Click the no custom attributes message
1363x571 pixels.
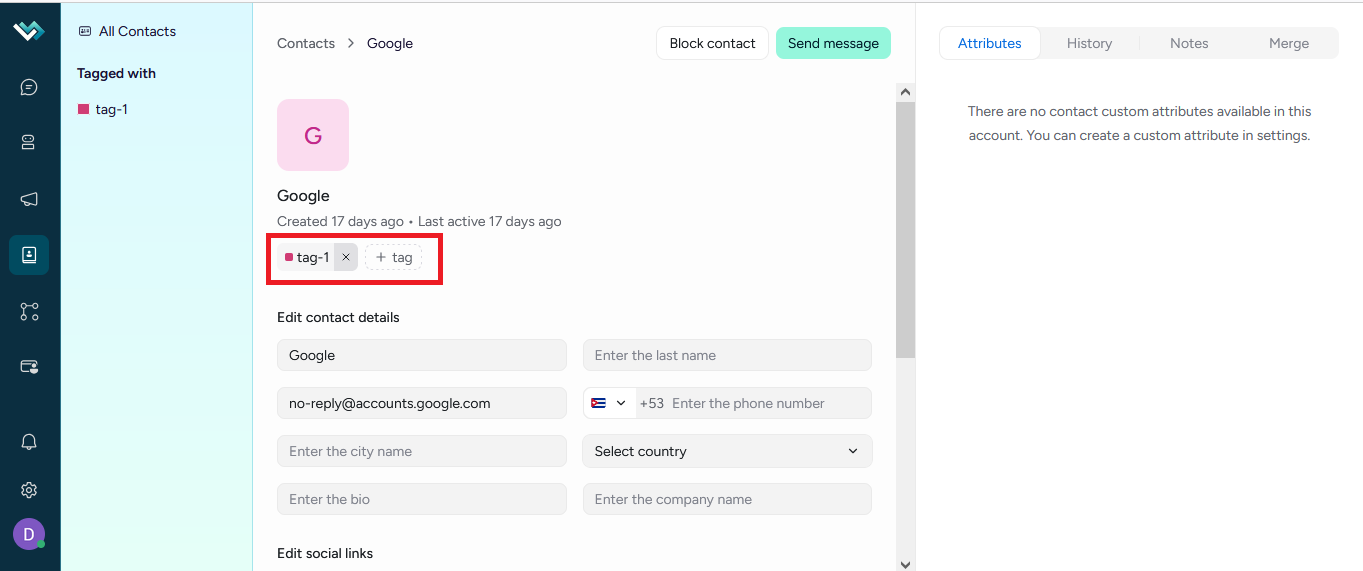(1139, 123)
